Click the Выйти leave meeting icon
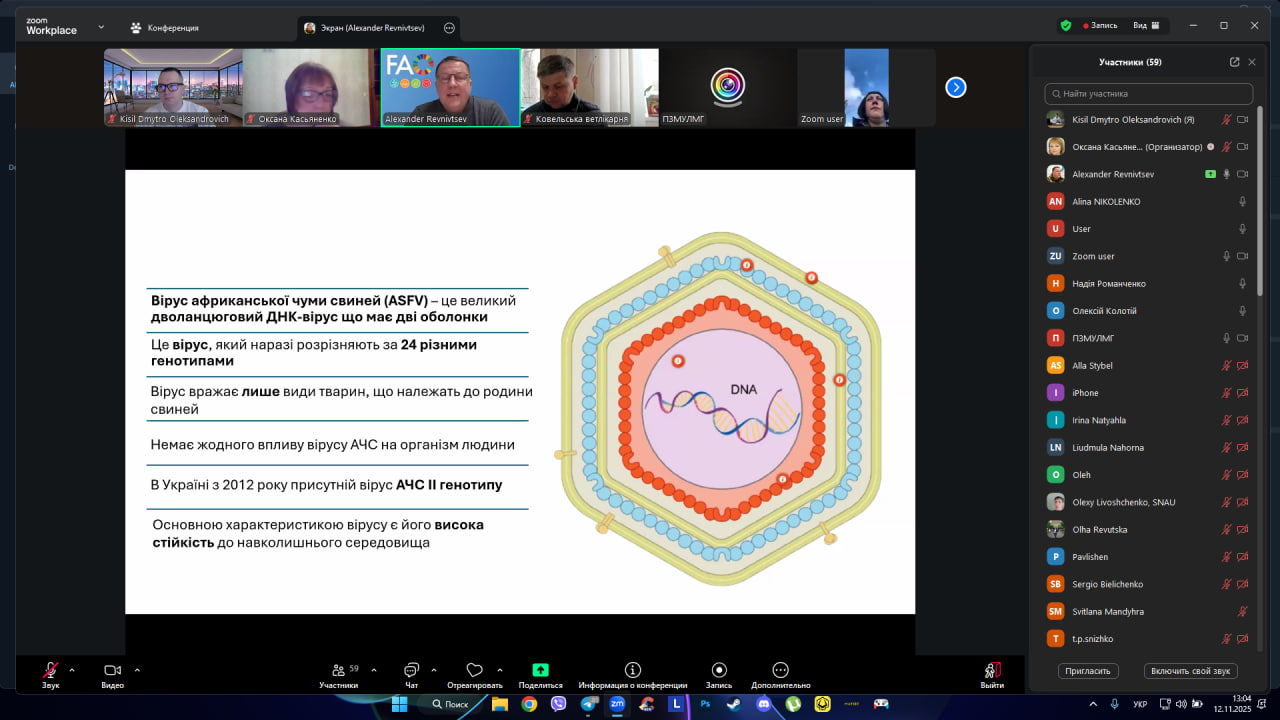Viewport: 1280px width, 720px height. tap(992, 670)
